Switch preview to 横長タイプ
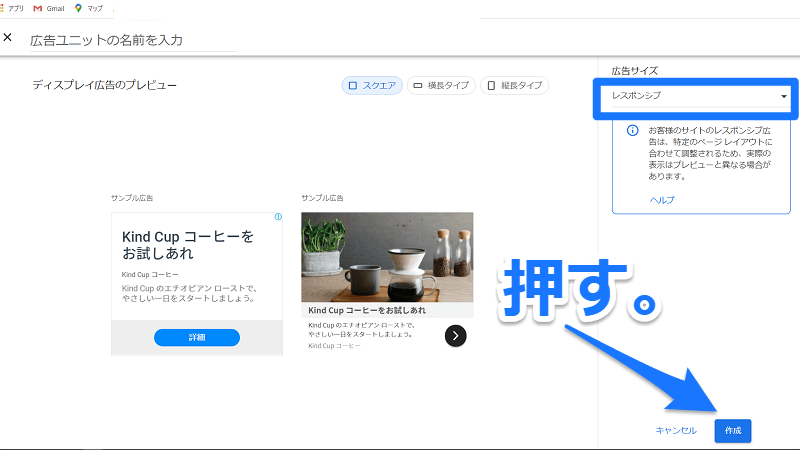 [x=440, y=86]
